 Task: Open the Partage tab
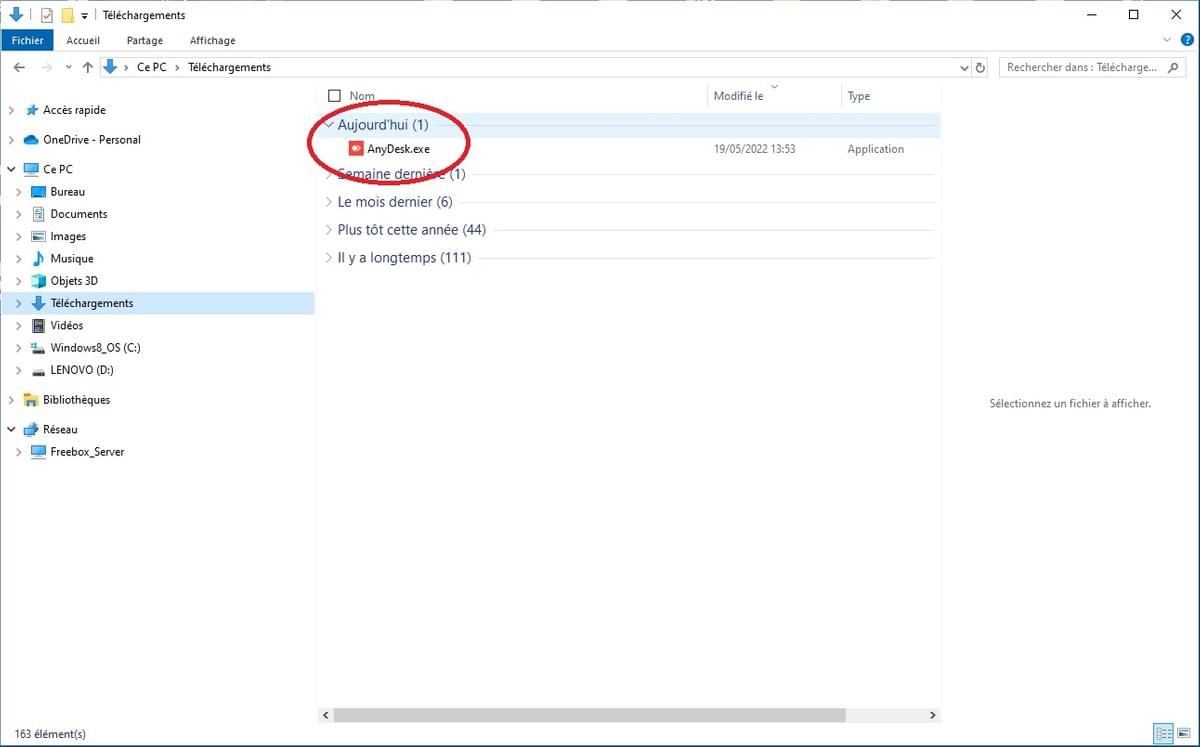point(144,40)
